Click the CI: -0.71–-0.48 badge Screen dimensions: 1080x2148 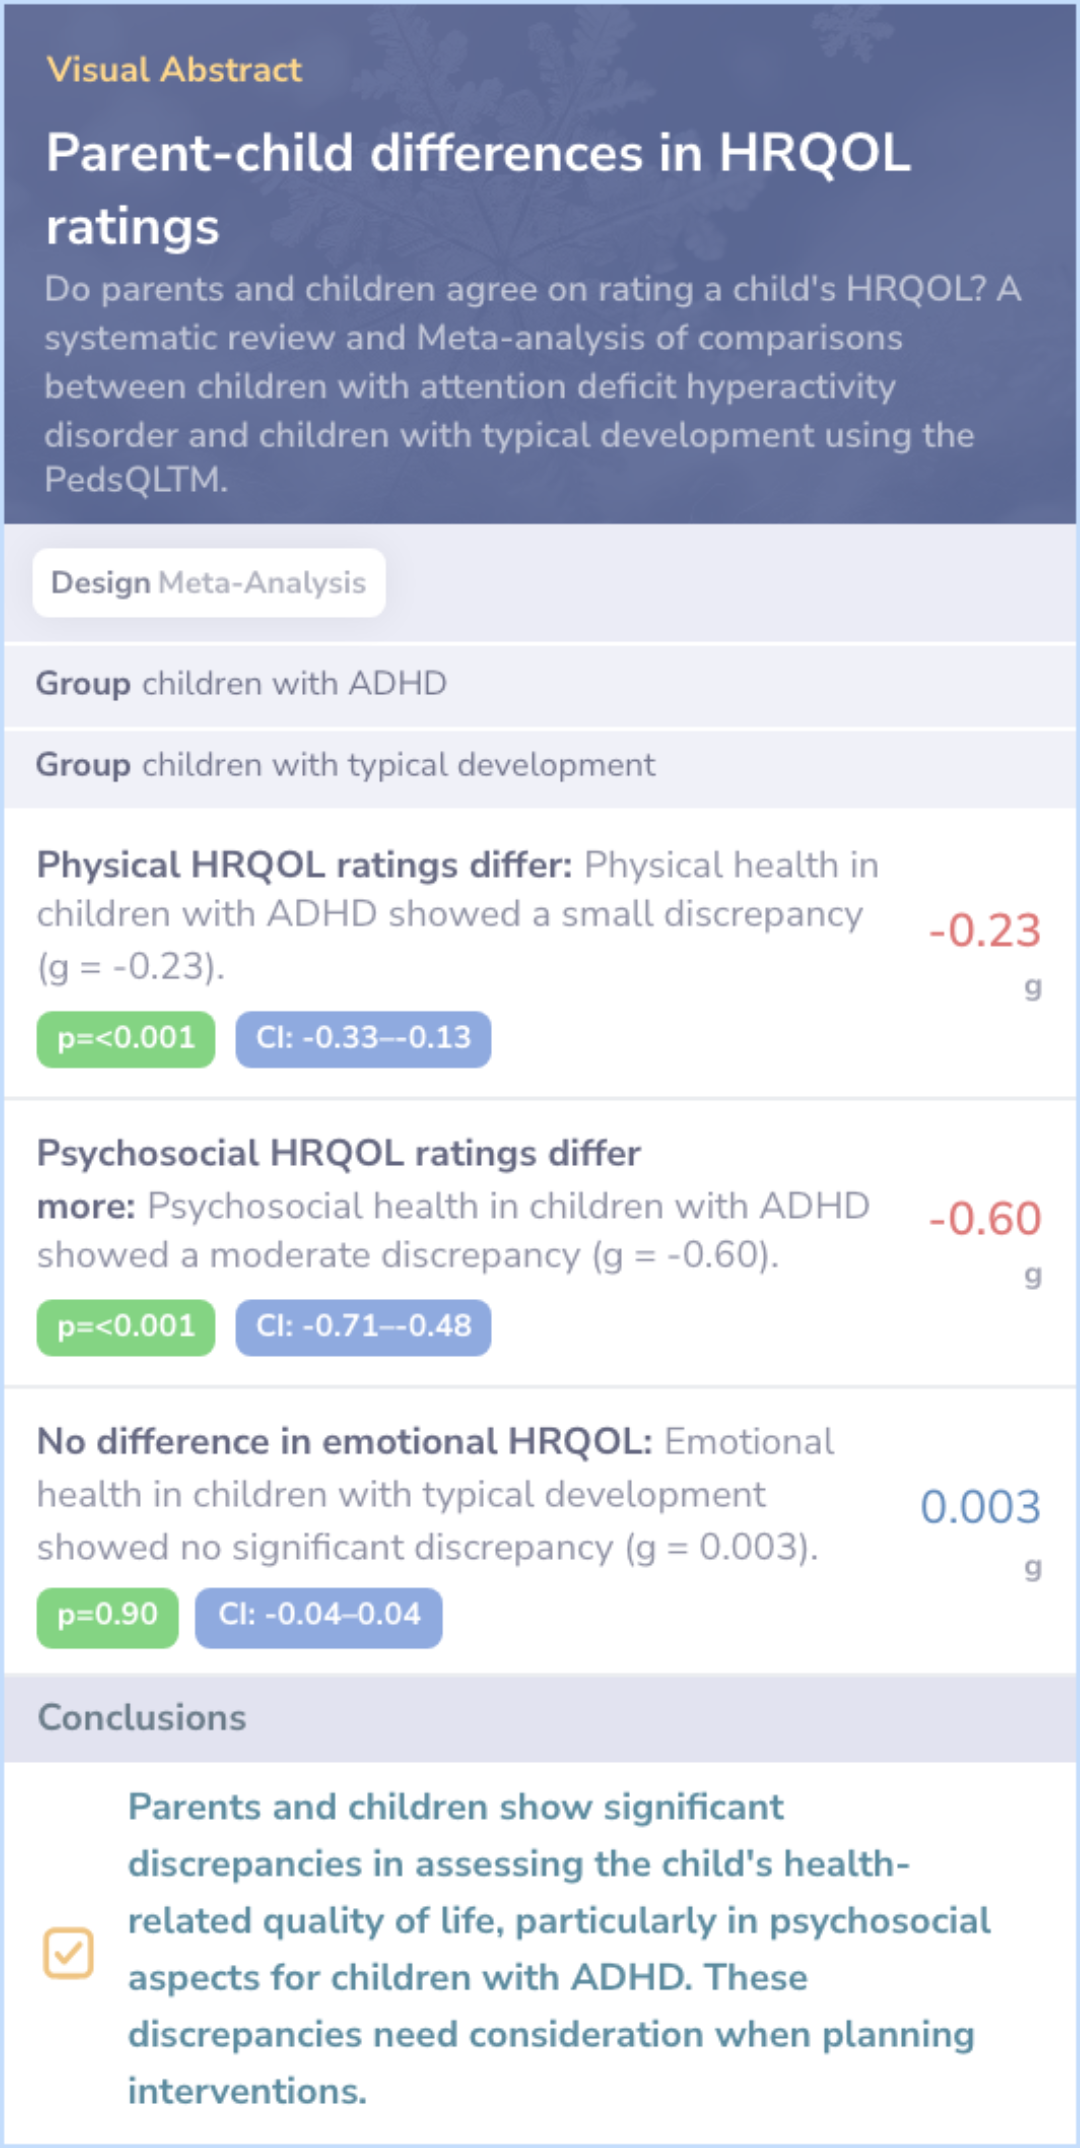tap(363, 1327)
